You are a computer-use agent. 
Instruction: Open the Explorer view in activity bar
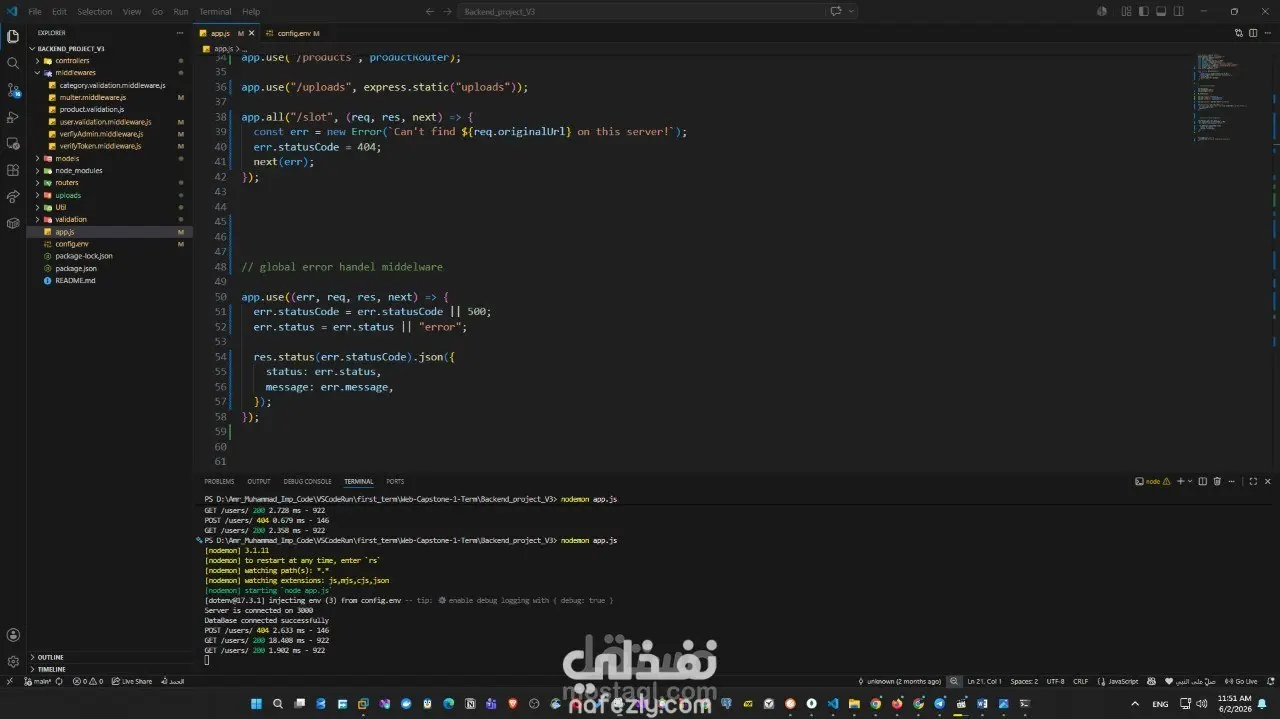point(13,36)
